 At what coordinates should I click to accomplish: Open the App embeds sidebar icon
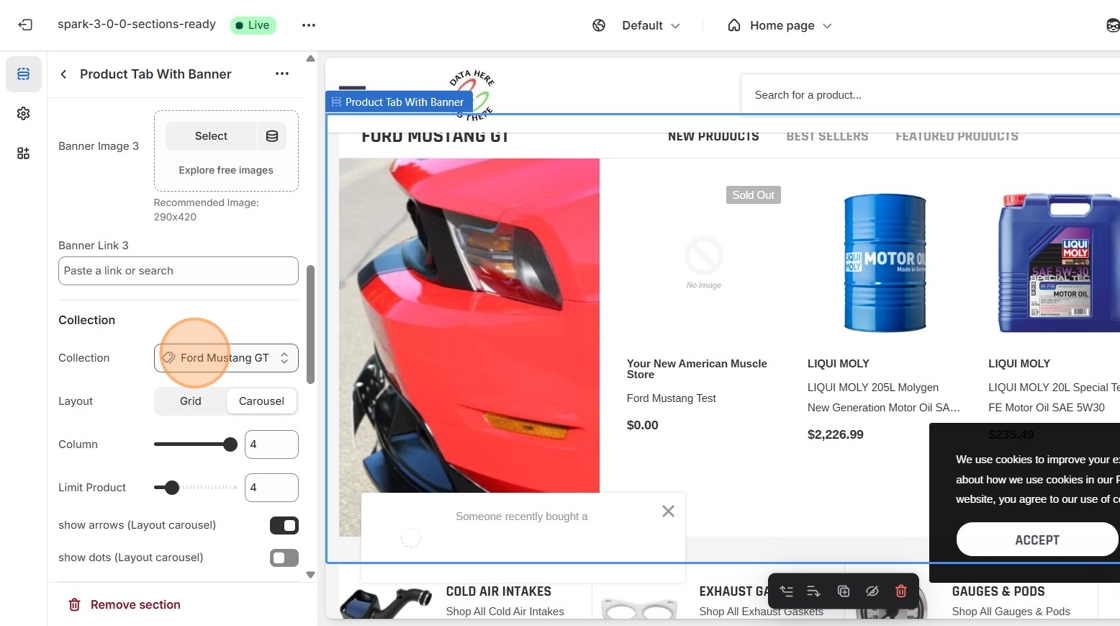(24, 153)
